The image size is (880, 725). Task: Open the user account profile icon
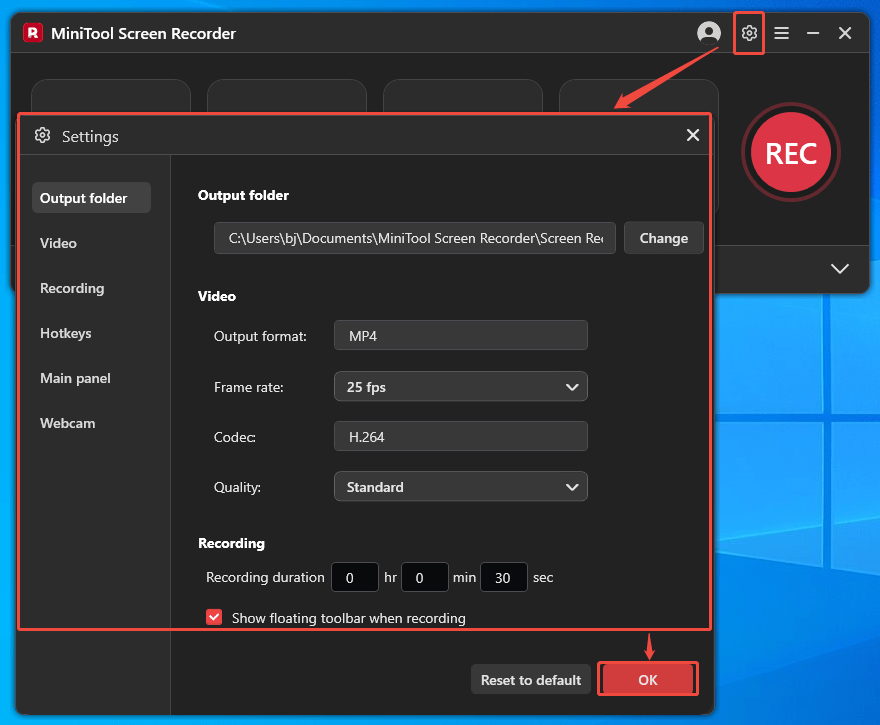click(x=709, y=33)
